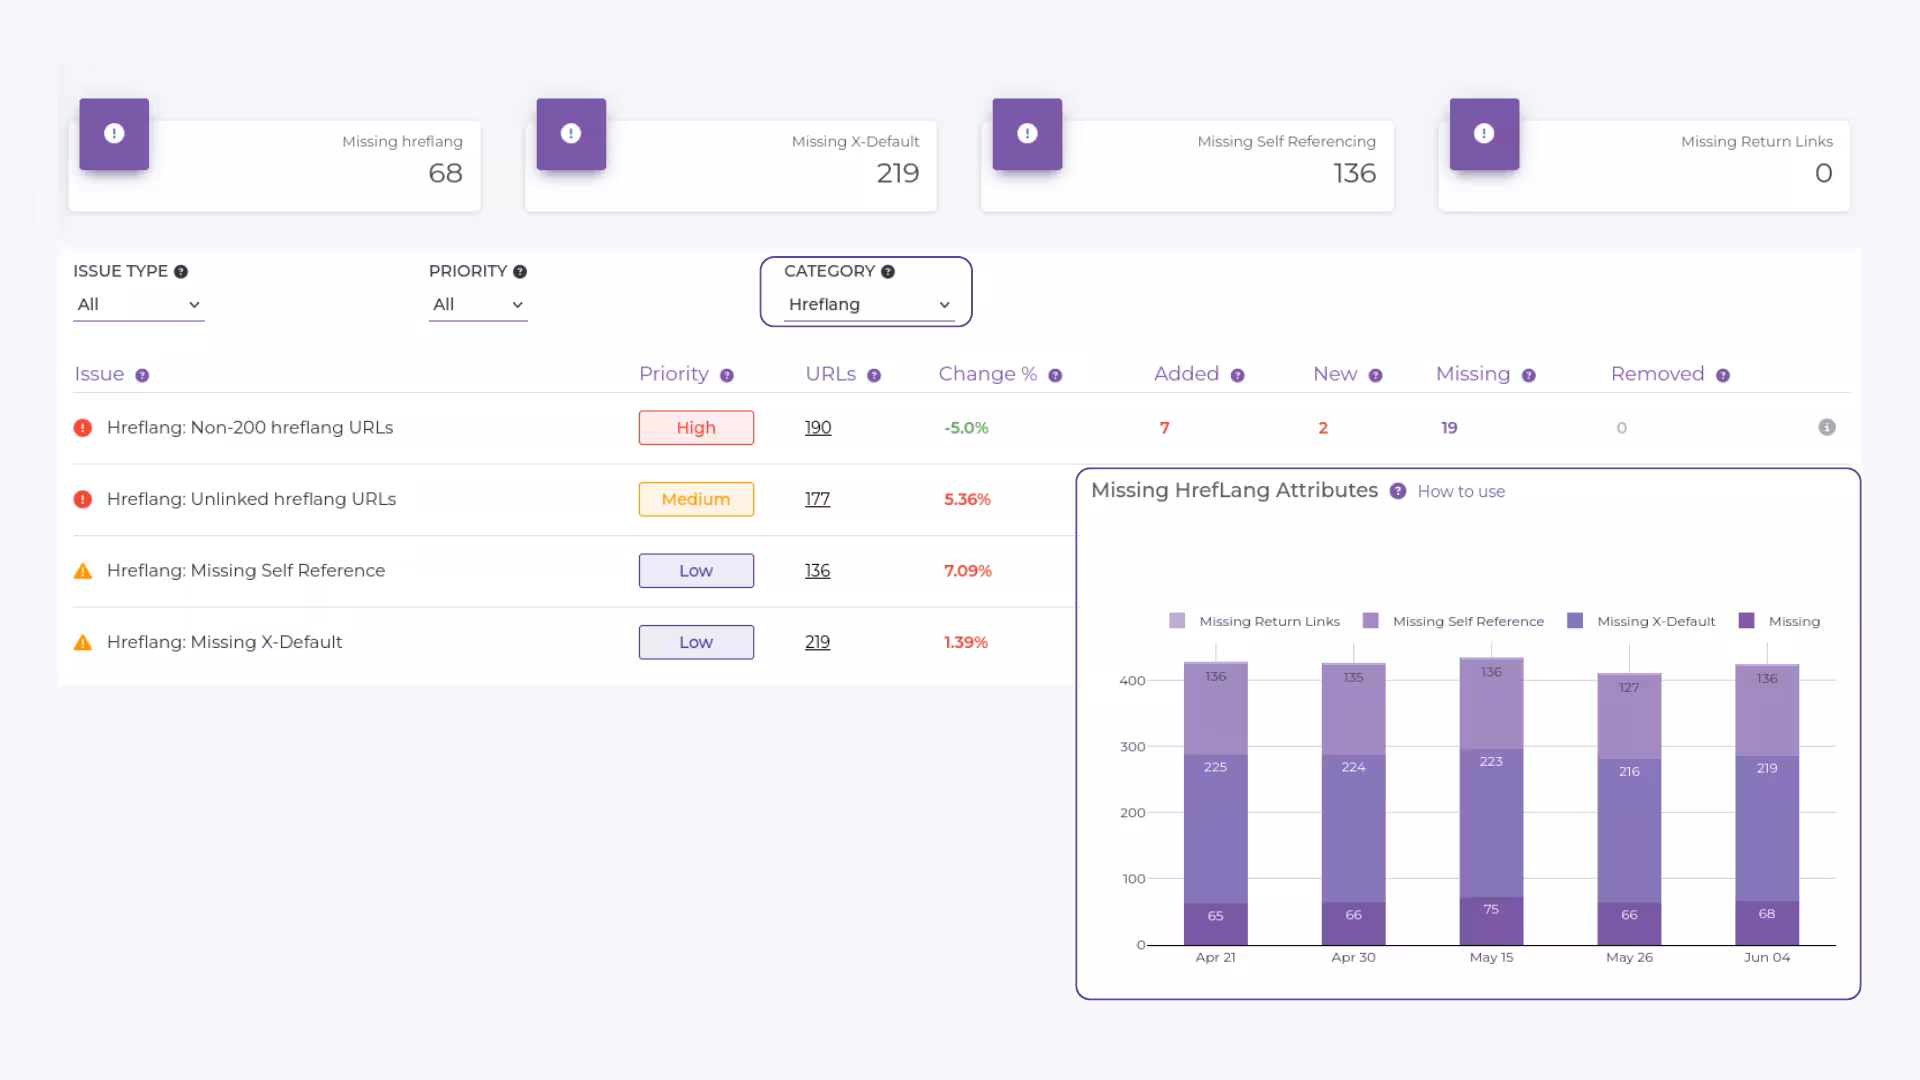Toggle the Missing Return Links legend item
Viewport: 1920px width, 1080px height.
pos(1256,621)
